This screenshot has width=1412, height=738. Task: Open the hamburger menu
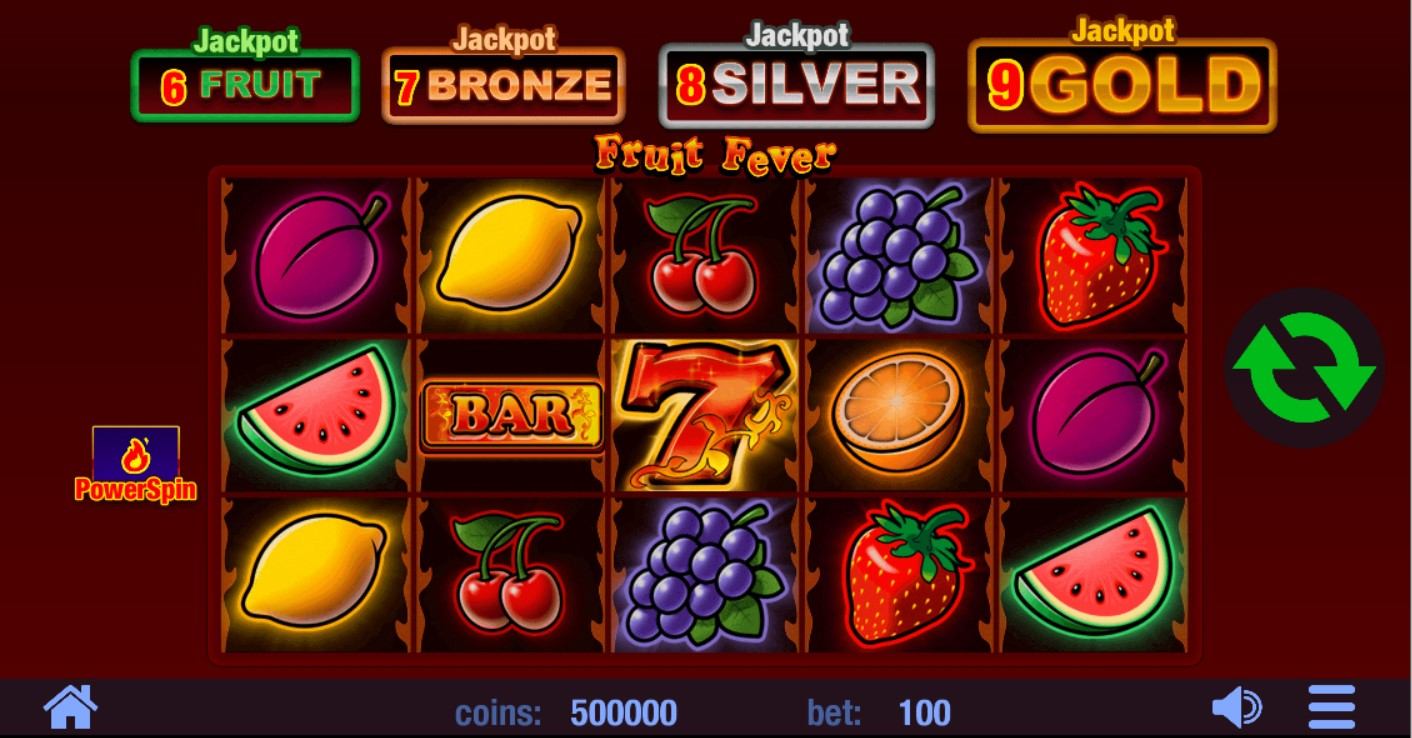tap(1332, 708)
